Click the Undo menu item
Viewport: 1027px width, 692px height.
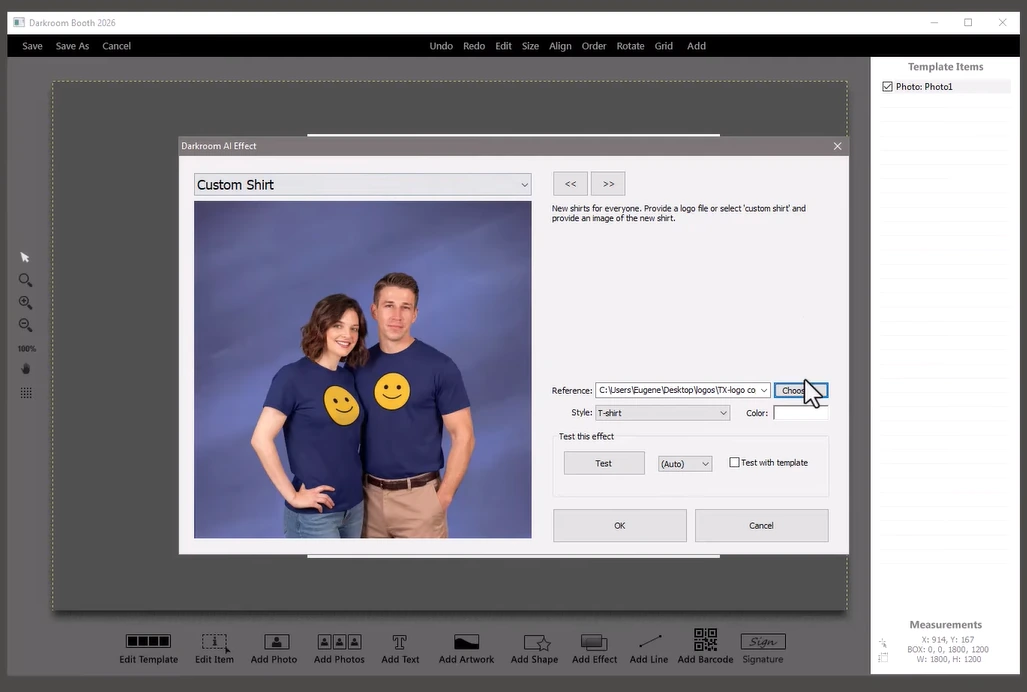pyautogui.click(x=441, y=46)
